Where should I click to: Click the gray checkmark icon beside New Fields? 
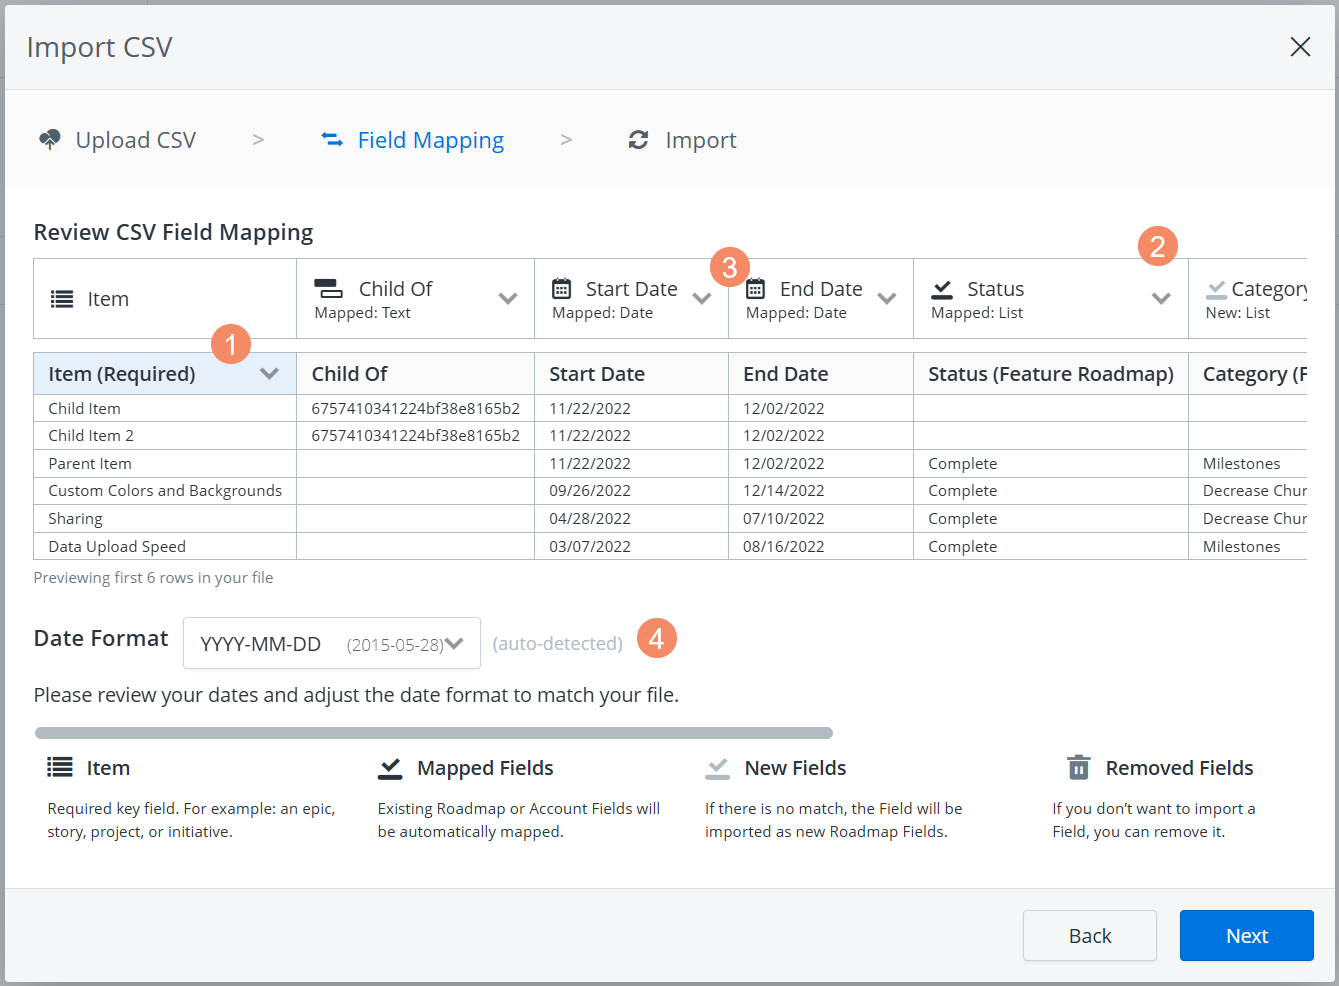[717, 767]
